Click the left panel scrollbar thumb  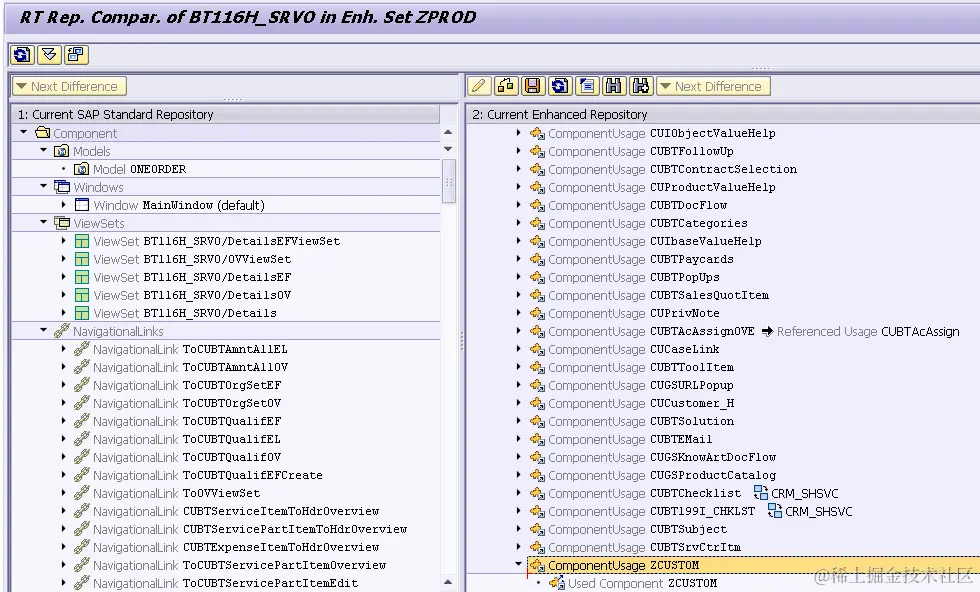[448, 181]
